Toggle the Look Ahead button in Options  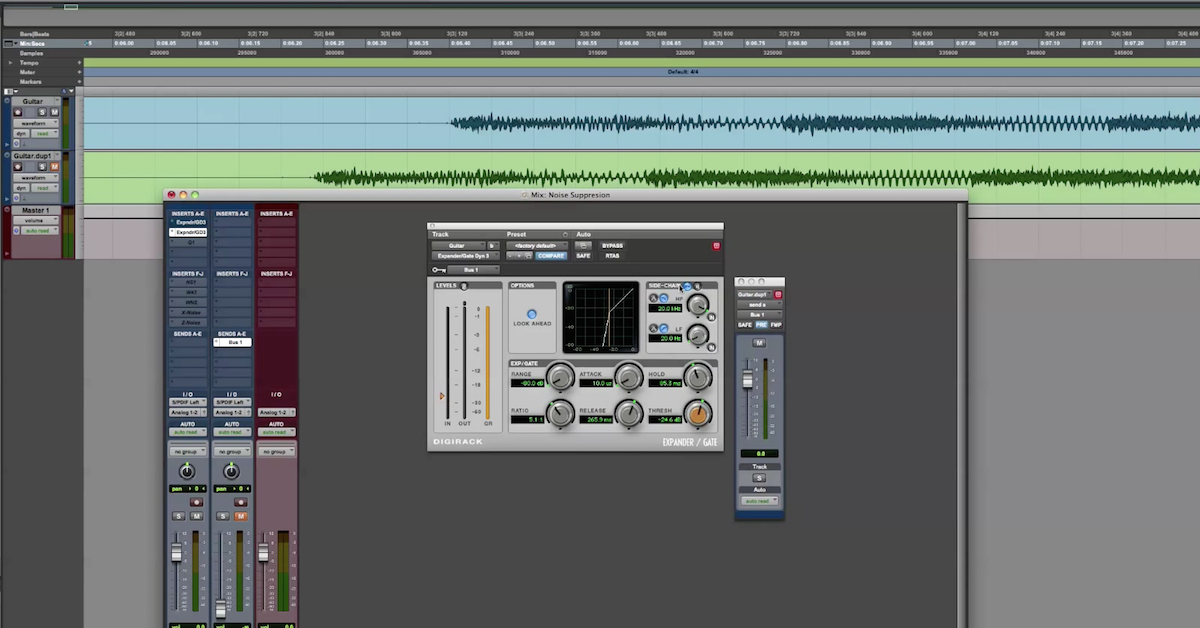tap(532, 314)
